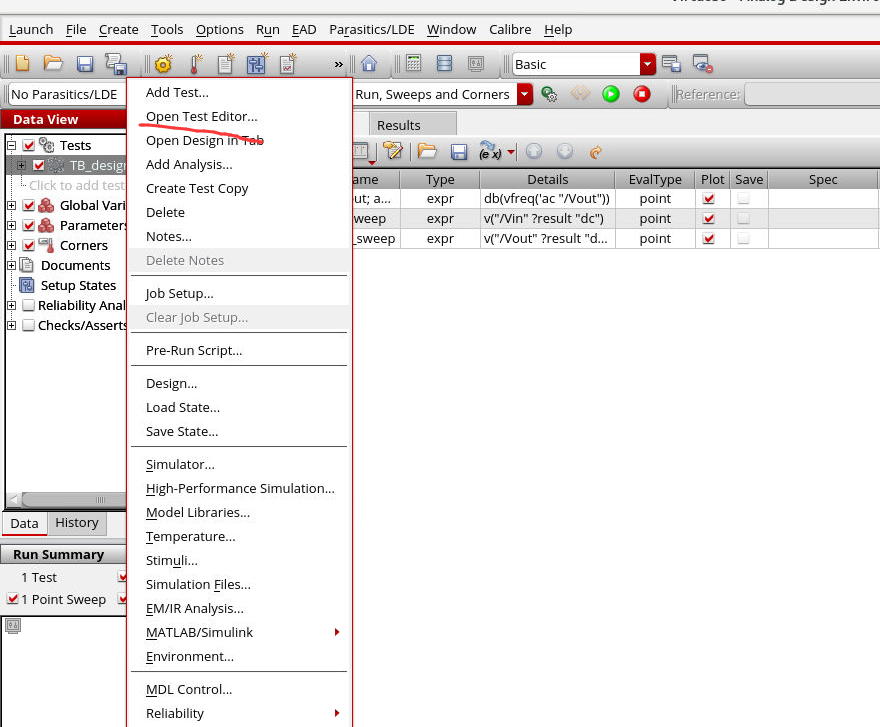Screen dimensions: 880x727
Task: Click the calculator toolbar icon
Action: pos(414,63)
